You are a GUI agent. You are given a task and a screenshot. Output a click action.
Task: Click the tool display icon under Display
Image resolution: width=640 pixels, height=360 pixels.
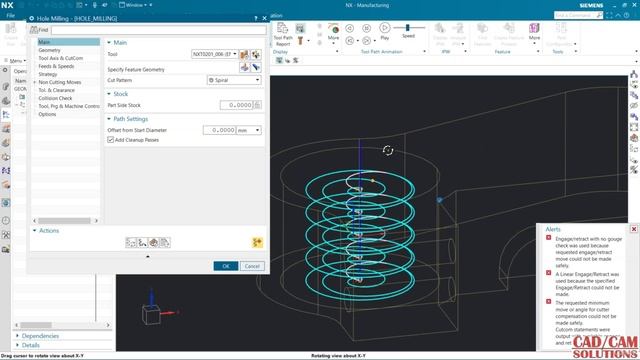pos(300,40)
